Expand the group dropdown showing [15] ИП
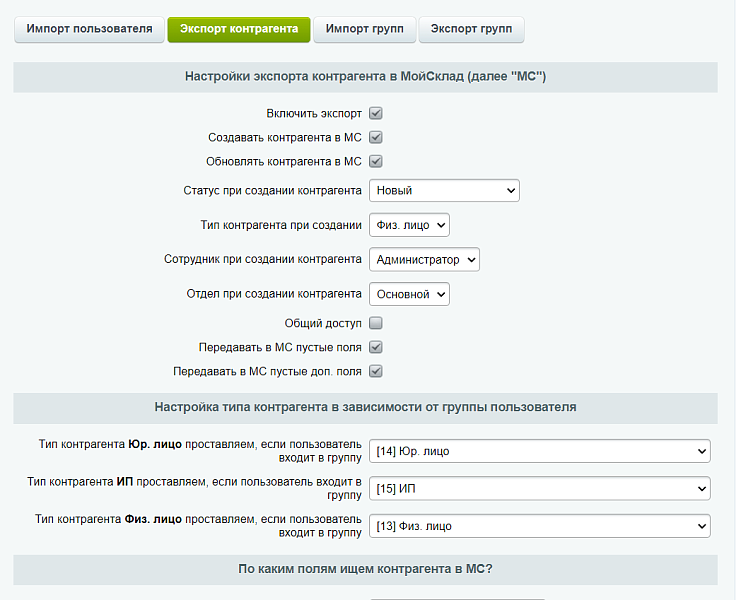The height and width of the screenshot is (600, 741). (539, 488)
